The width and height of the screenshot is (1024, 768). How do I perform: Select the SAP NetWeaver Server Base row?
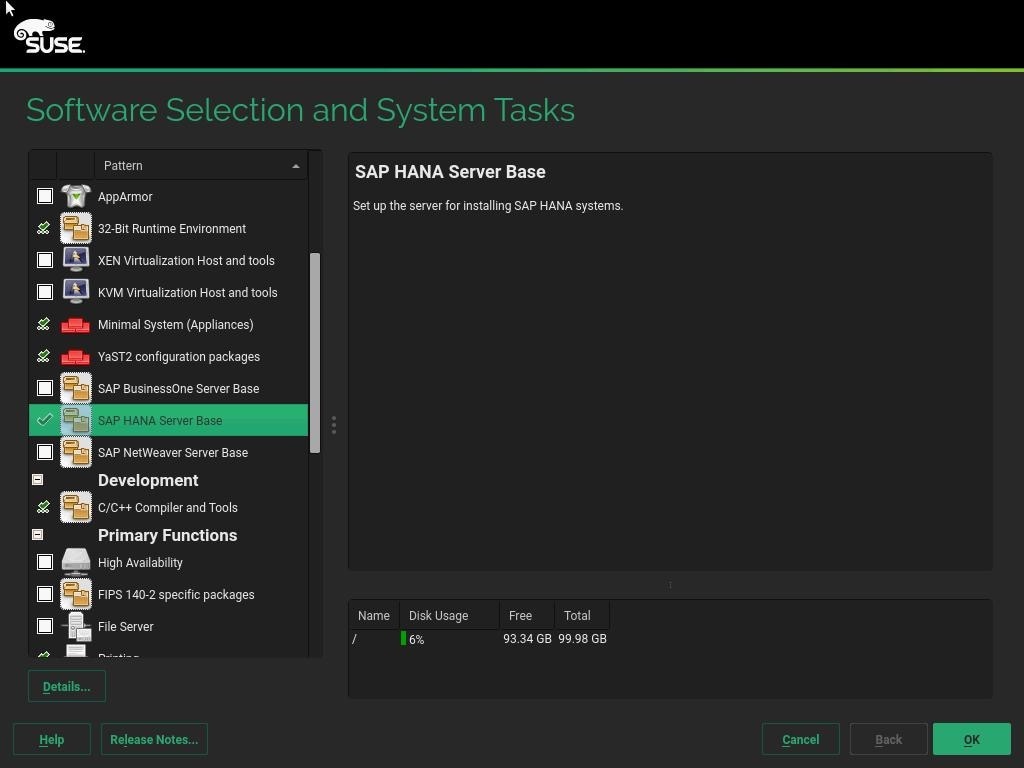click(168, 452)
